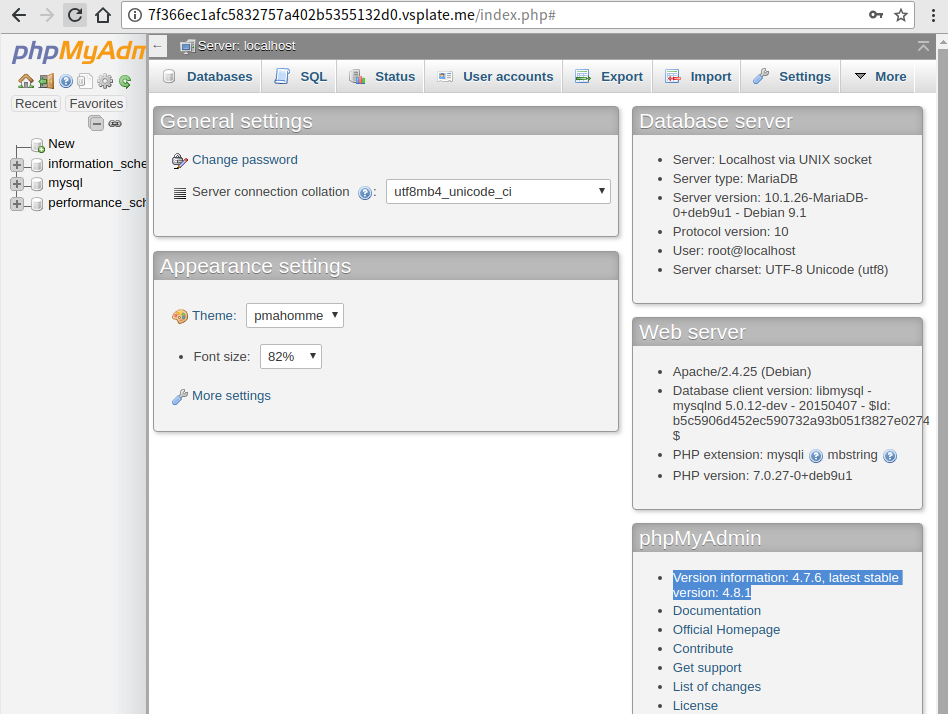The image size is (948, 714).
Task: Expand the information_schema database tree
Action: tap(17, 164)
